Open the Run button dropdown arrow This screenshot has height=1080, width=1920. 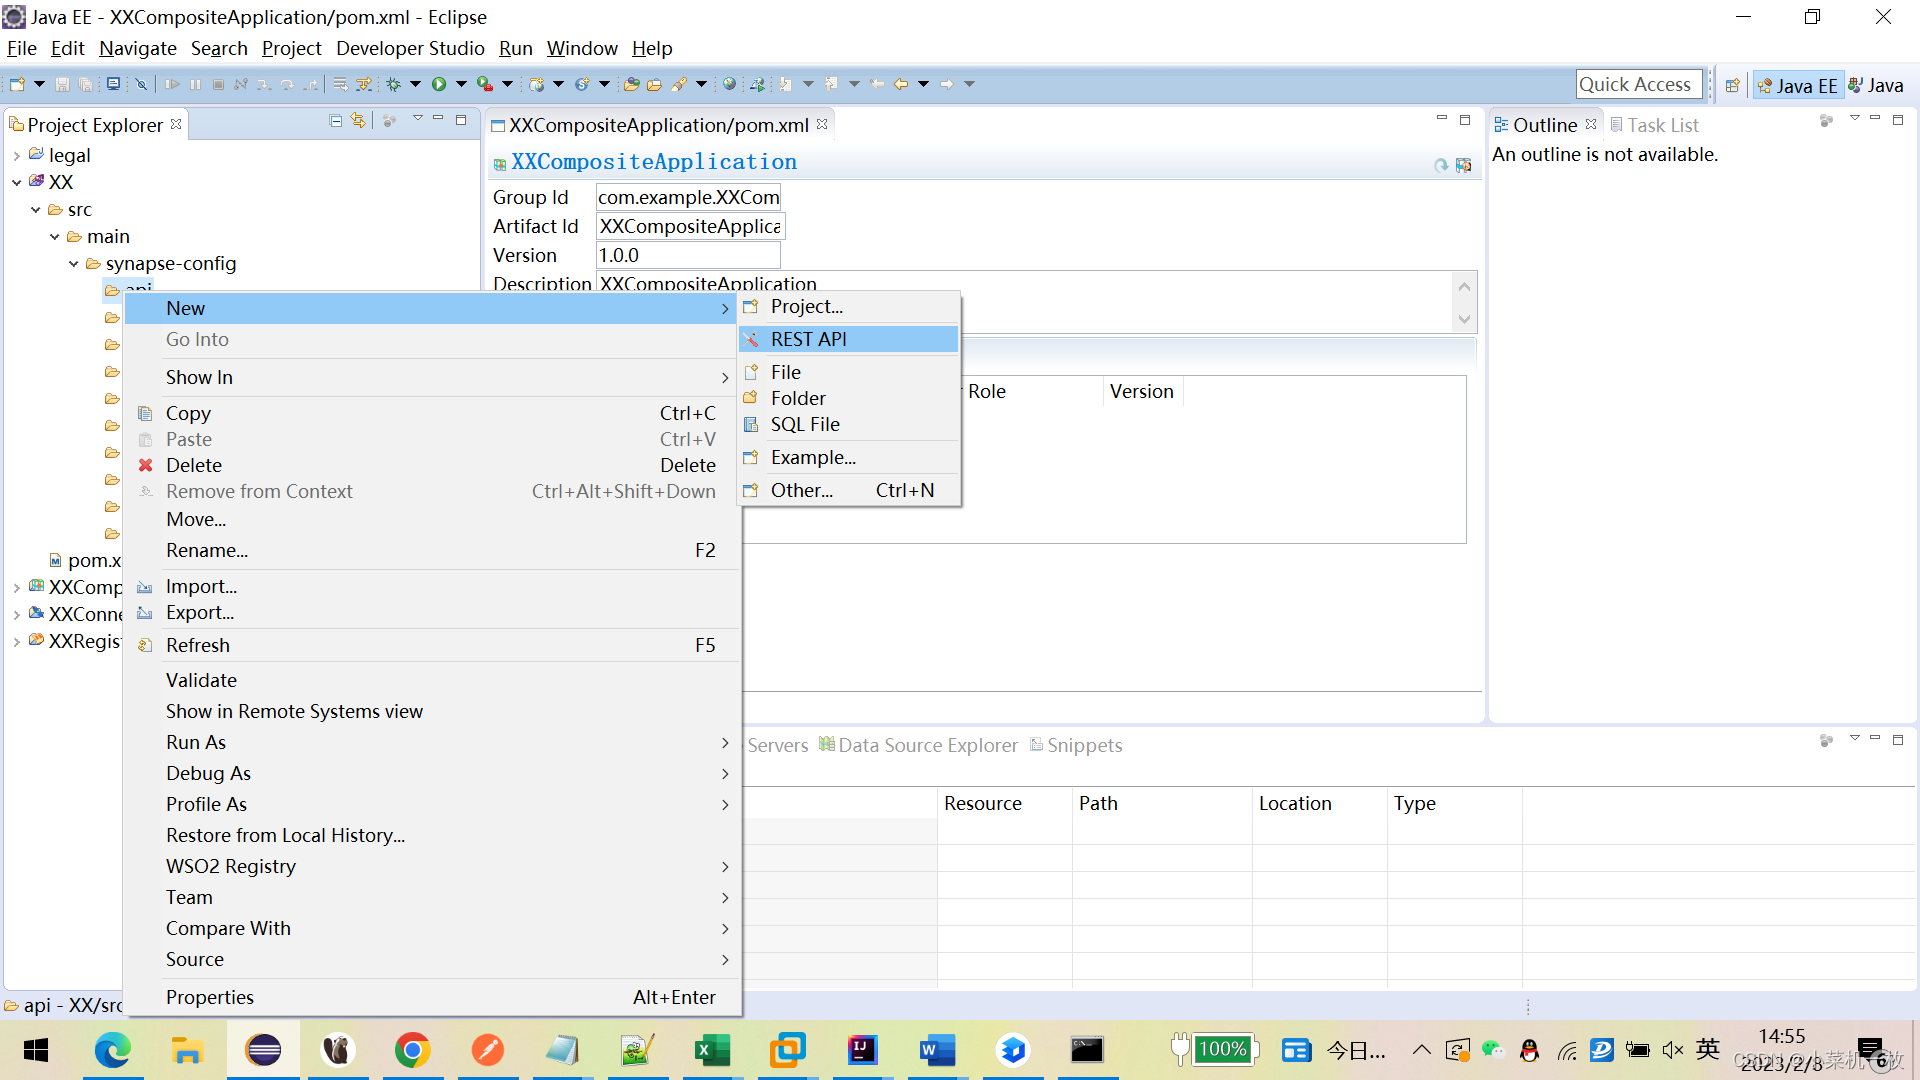coord(461,84)
